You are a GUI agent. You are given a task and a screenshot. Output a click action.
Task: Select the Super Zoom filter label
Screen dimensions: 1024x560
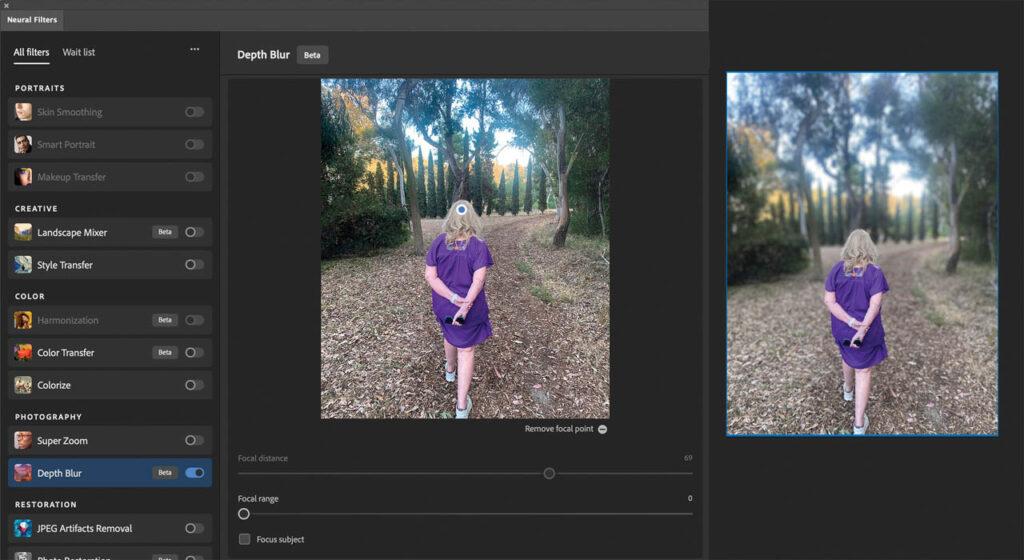coord(62,441)
